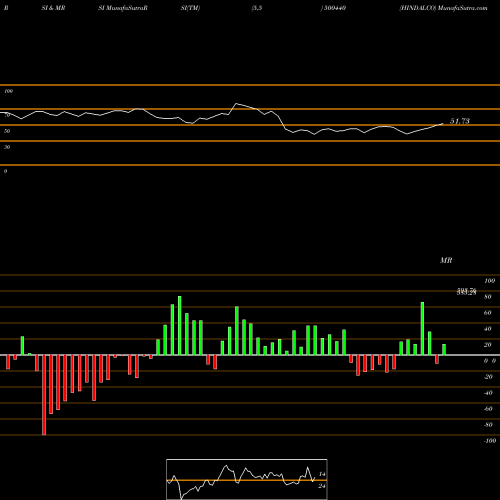This screenshot has height=500, width=500.
Task: Click the MR axis label 40
Action: (488, 329)
